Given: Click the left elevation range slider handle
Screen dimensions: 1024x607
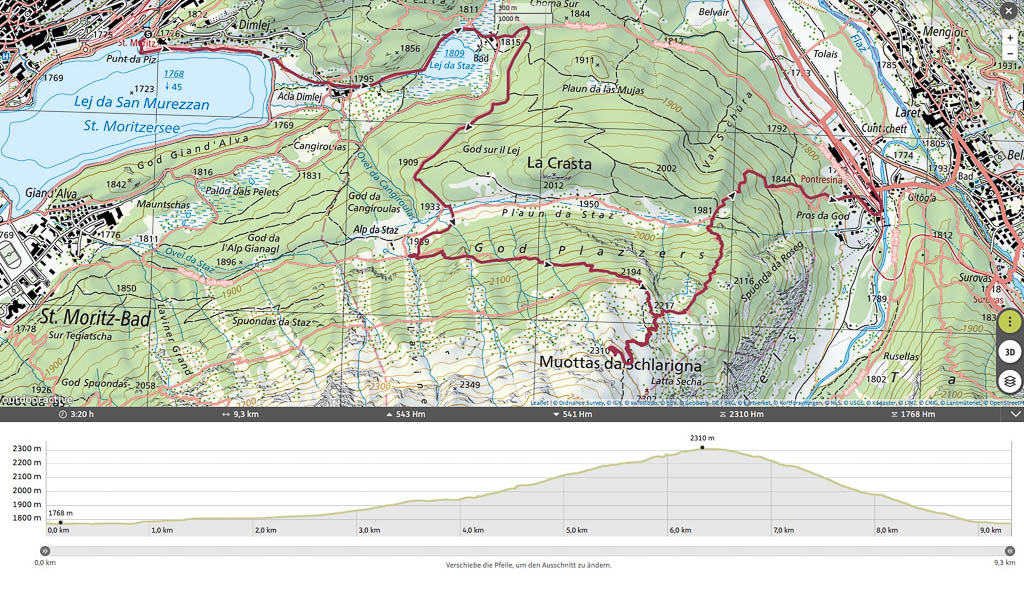Looking at the screenshot, I should coord(45,550).
